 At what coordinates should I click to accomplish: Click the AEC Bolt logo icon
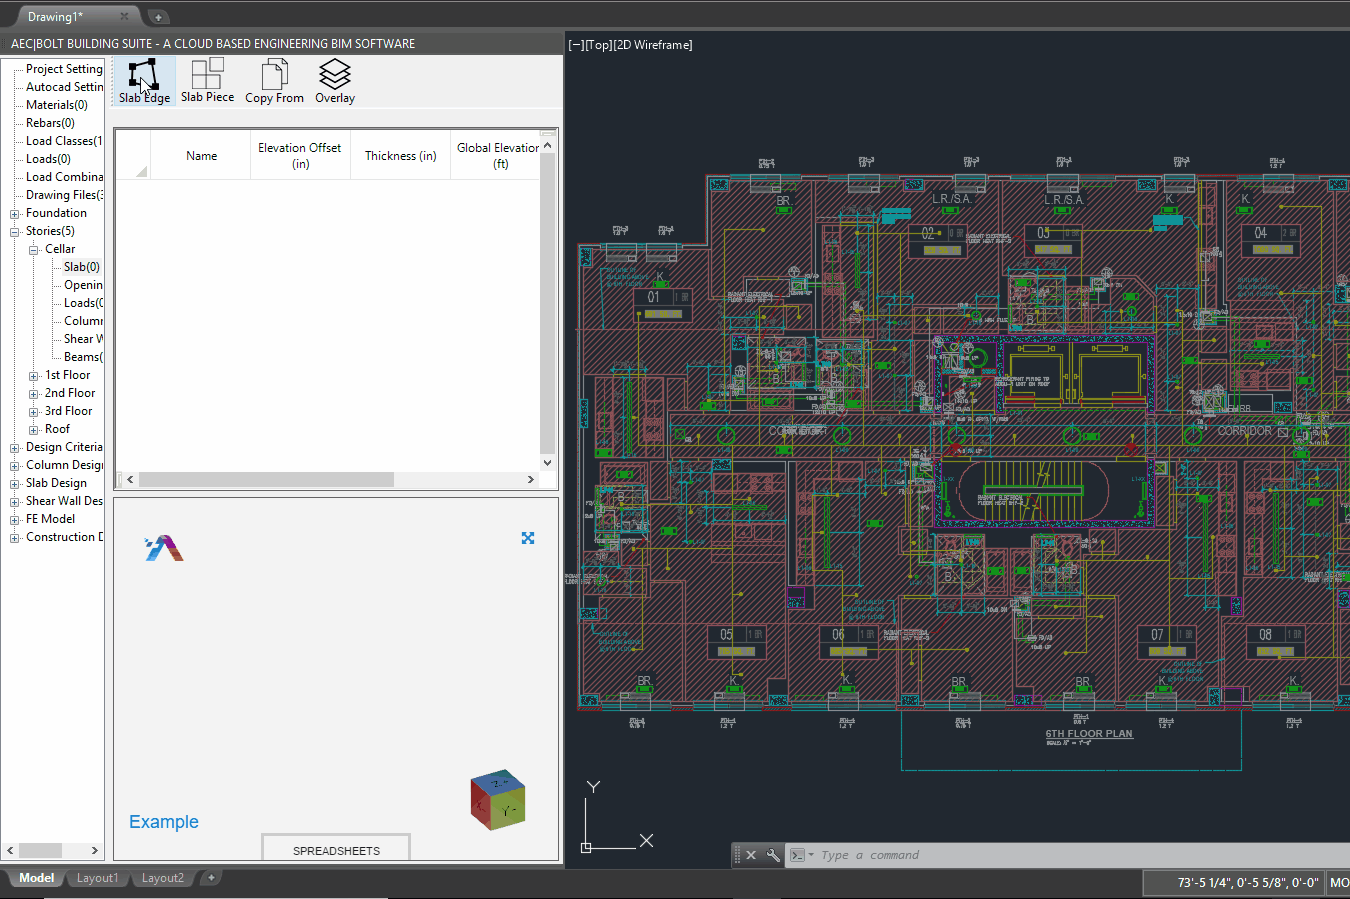164,548
